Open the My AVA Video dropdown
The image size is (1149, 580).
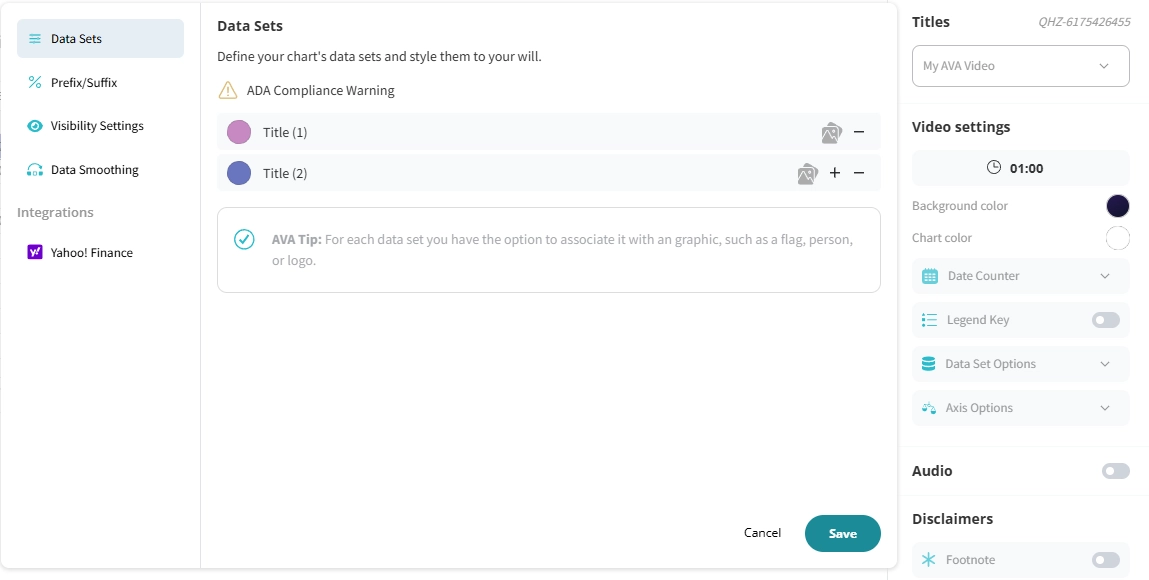click(1021, 66)
